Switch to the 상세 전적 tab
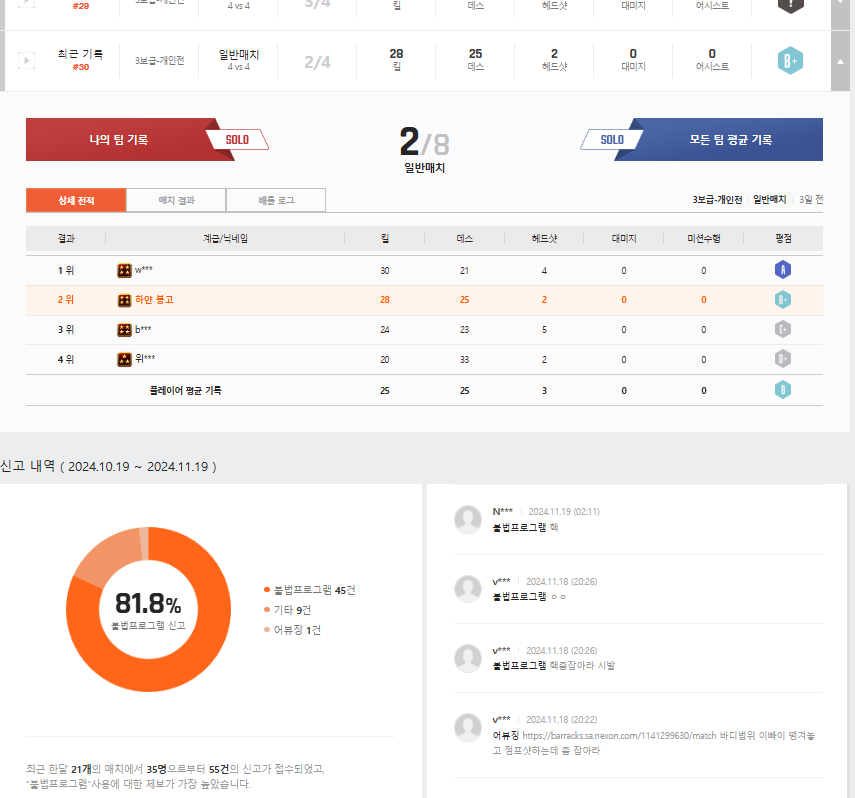 click(x=76, y=200)
